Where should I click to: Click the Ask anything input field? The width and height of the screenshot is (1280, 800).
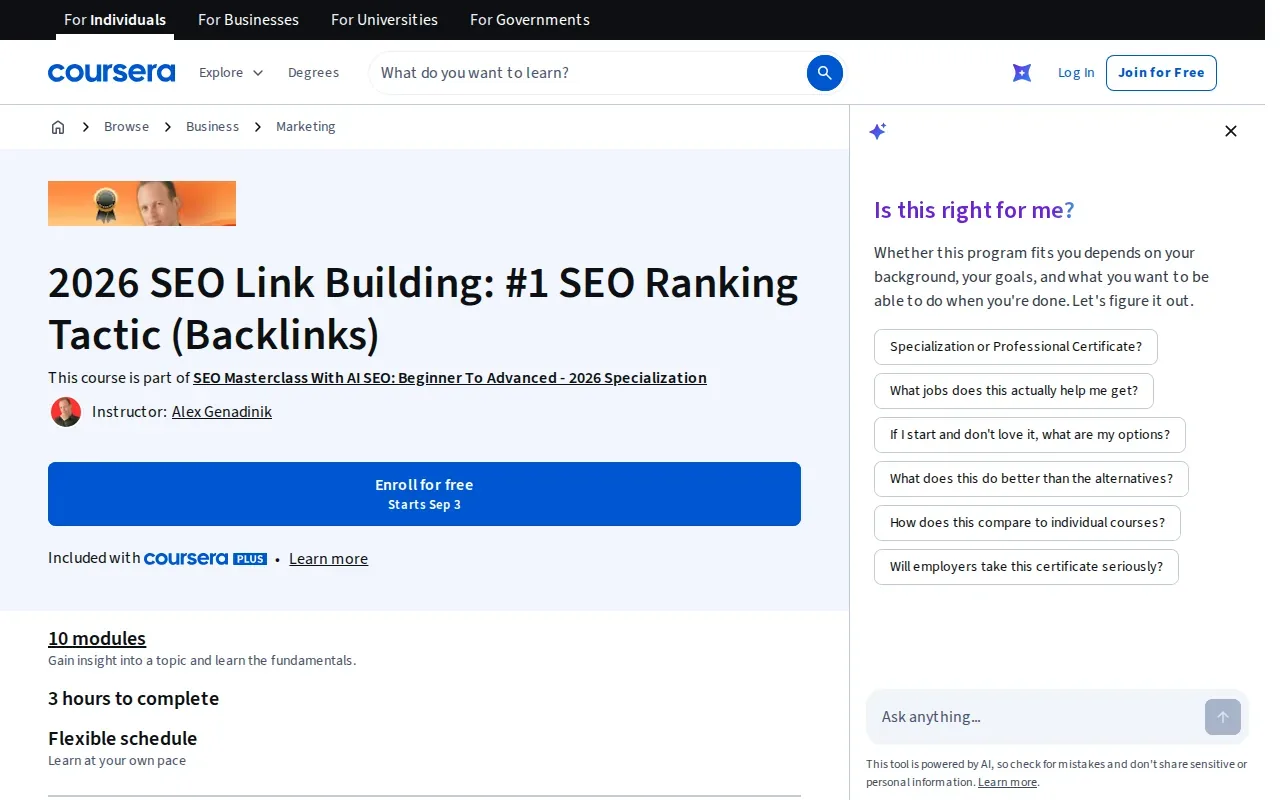1035,717
